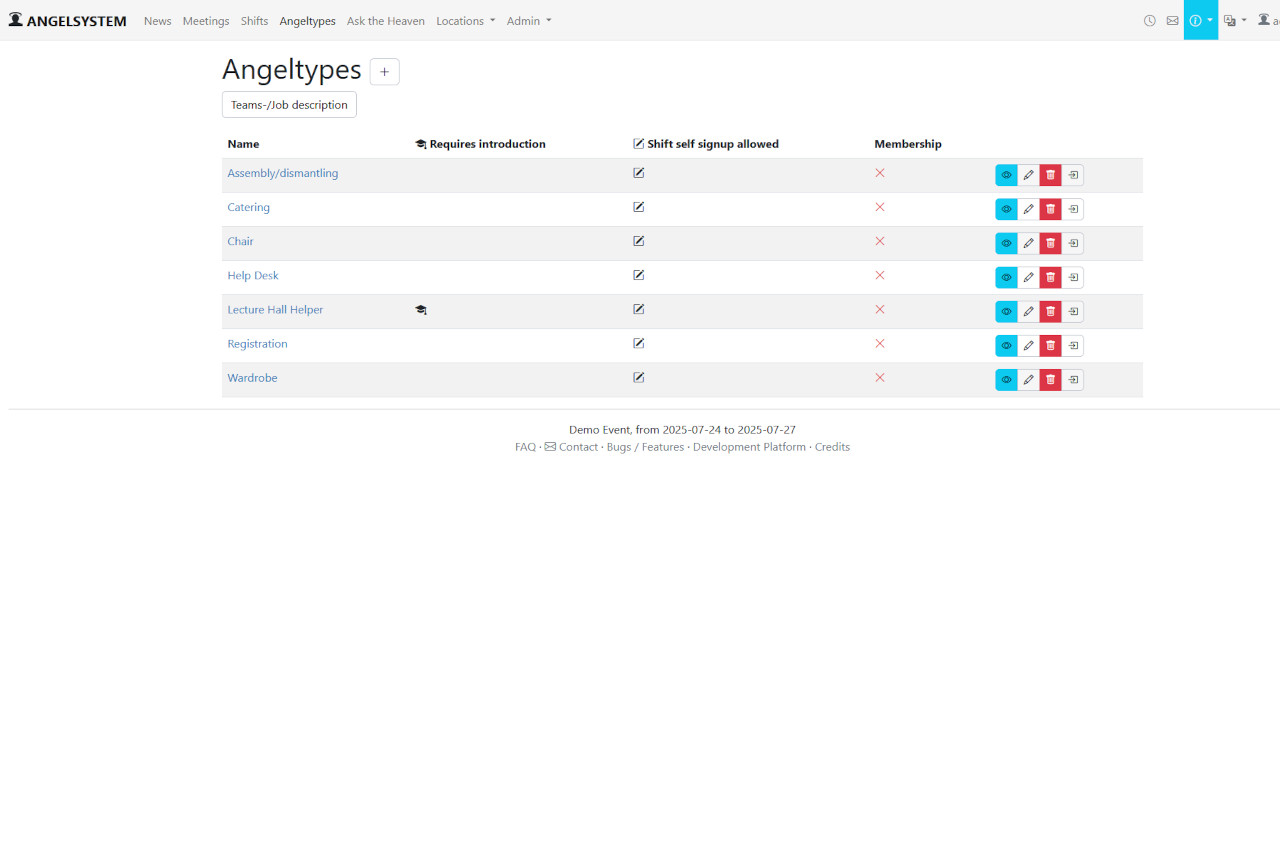Open the Lecture Hall Helper link
1280x853 pixels.
(x=275, y=309)
